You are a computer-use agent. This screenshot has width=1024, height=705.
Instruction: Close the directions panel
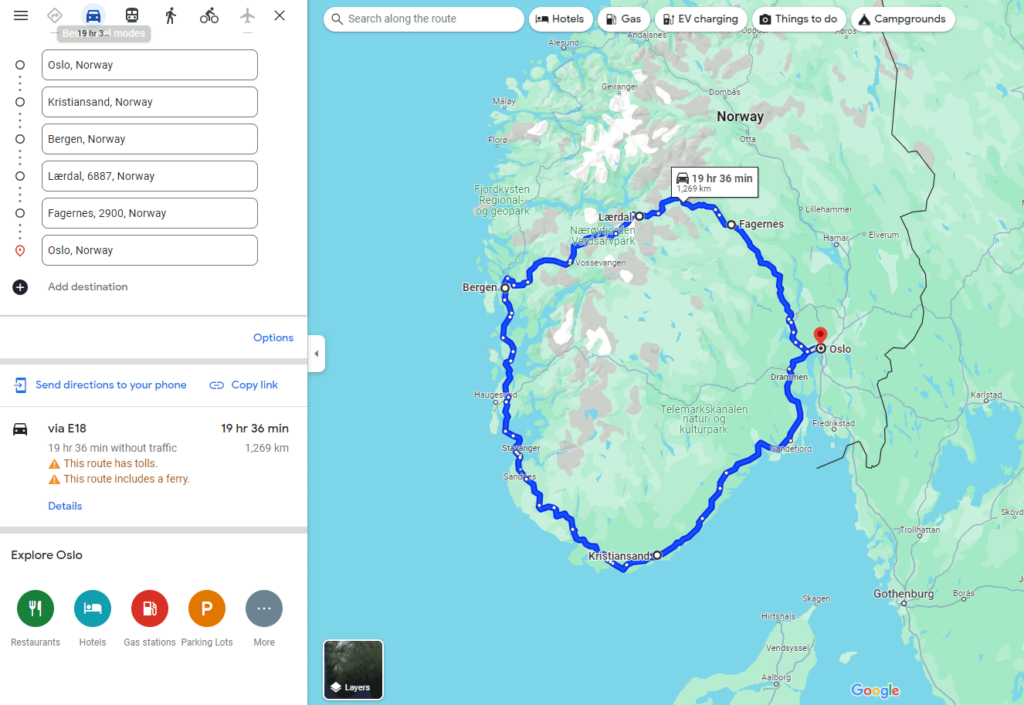point(280,16)
